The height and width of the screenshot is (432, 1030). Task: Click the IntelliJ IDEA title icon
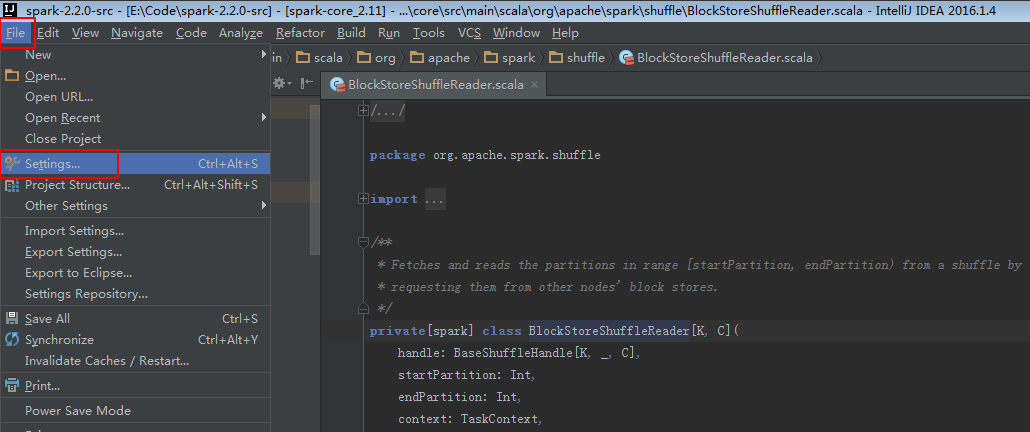(11, 11)
